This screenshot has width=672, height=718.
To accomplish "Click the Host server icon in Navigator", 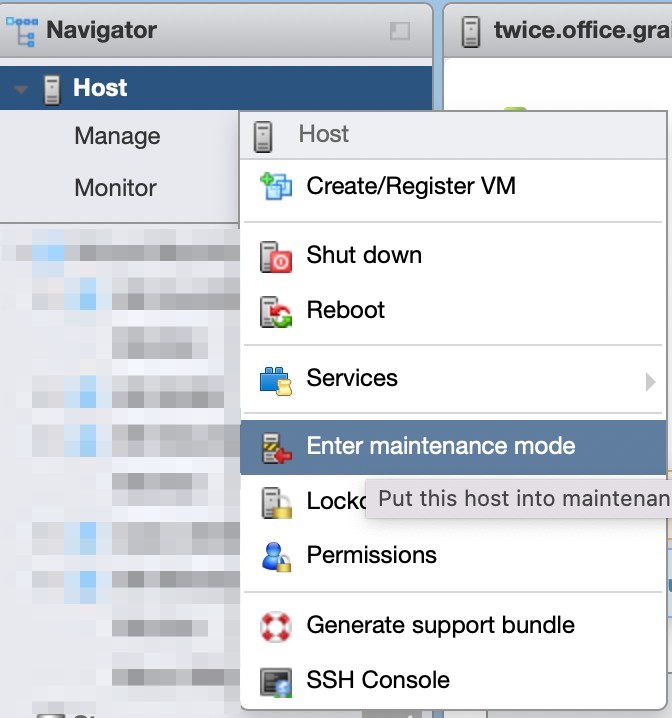I will [52, 90].
